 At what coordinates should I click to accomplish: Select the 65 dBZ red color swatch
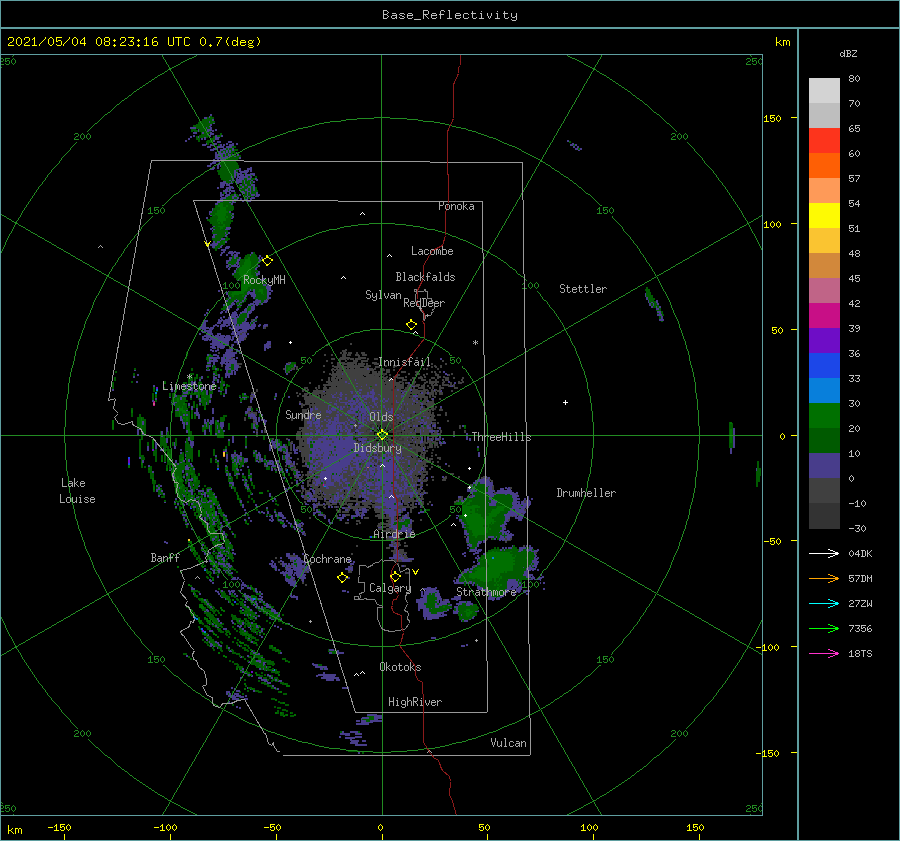pos(824,140)
